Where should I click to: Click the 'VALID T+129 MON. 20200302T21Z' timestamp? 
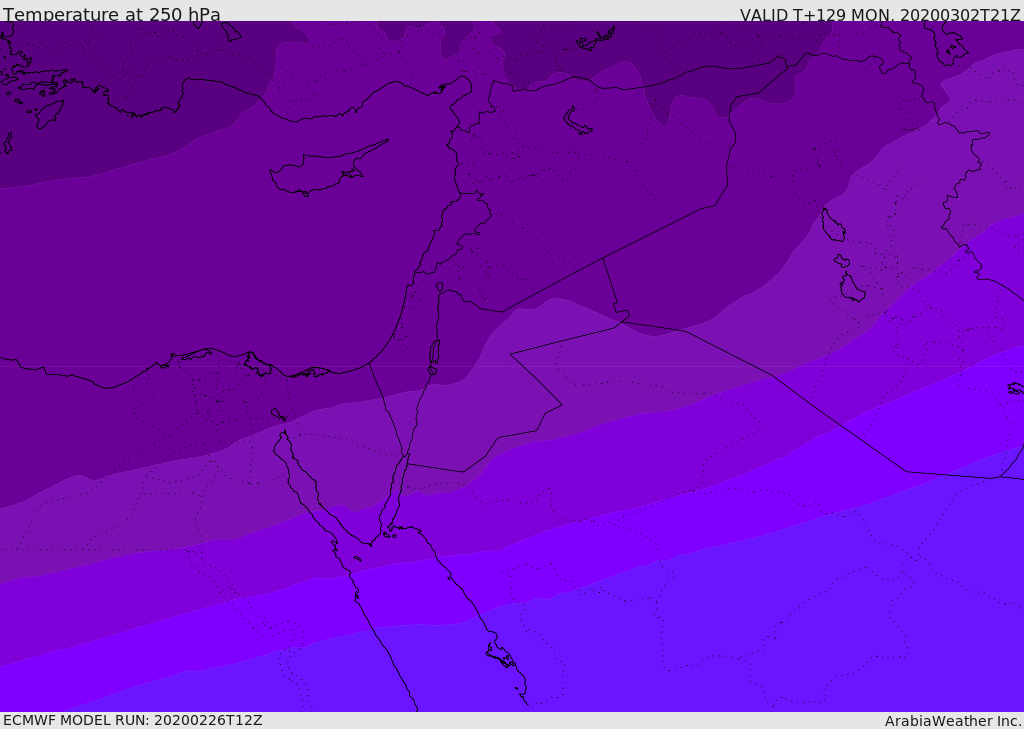(x=880, y=15)
